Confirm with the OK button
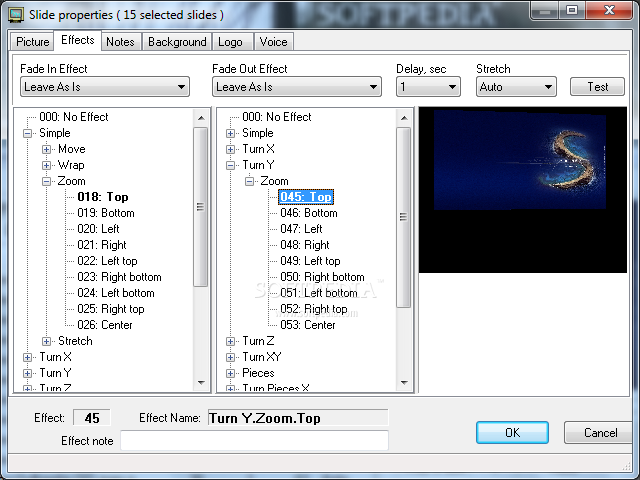This screenshot has height=480, width=640. 512,433
